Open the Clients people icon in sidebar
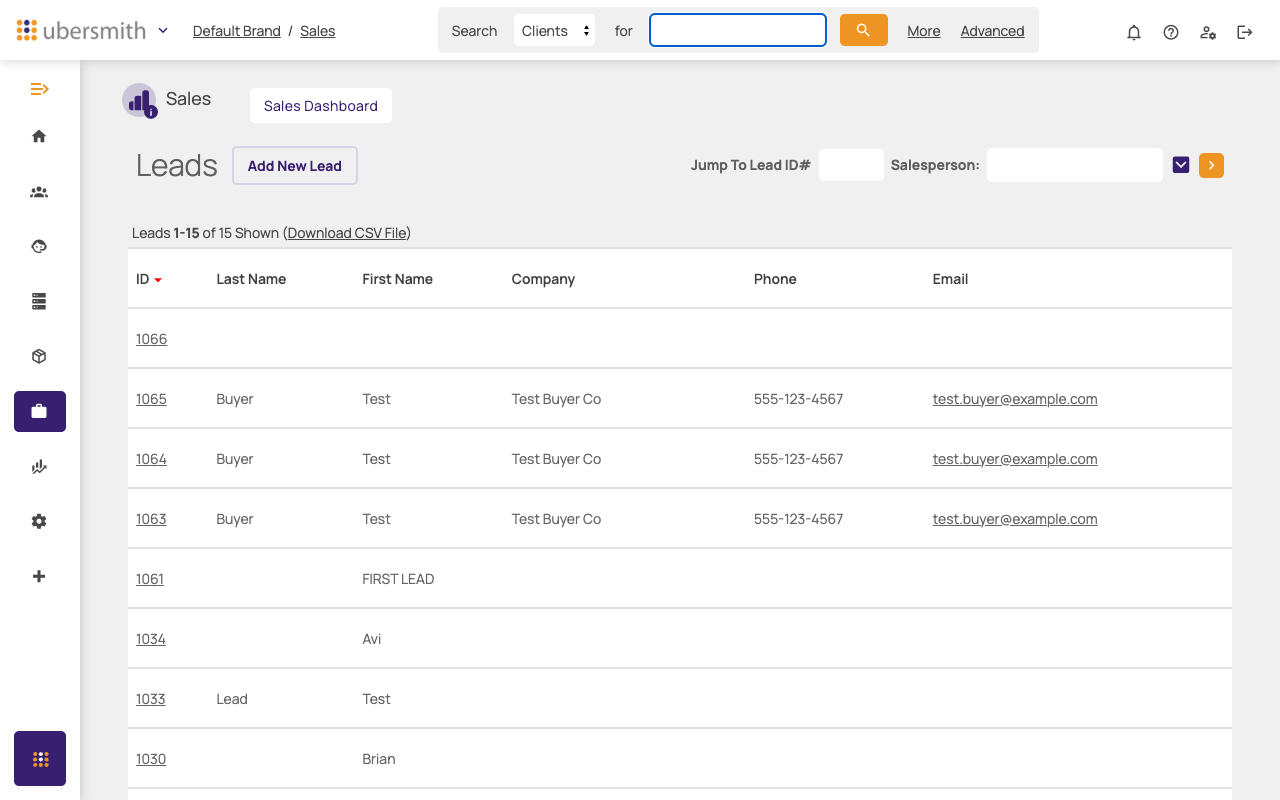The width and height of the screenshot is (1280, 800). point(39,192)
